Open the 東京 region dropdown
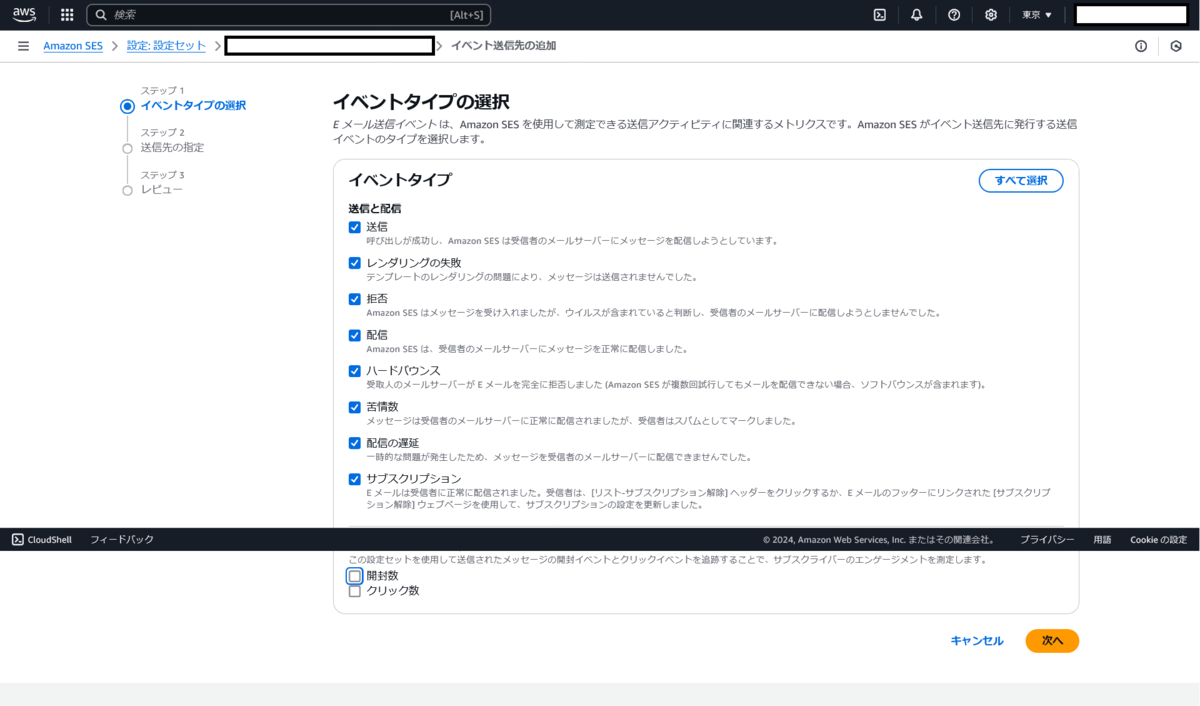Screen dimensions: 1200x706 click(x=1037, y=15)
